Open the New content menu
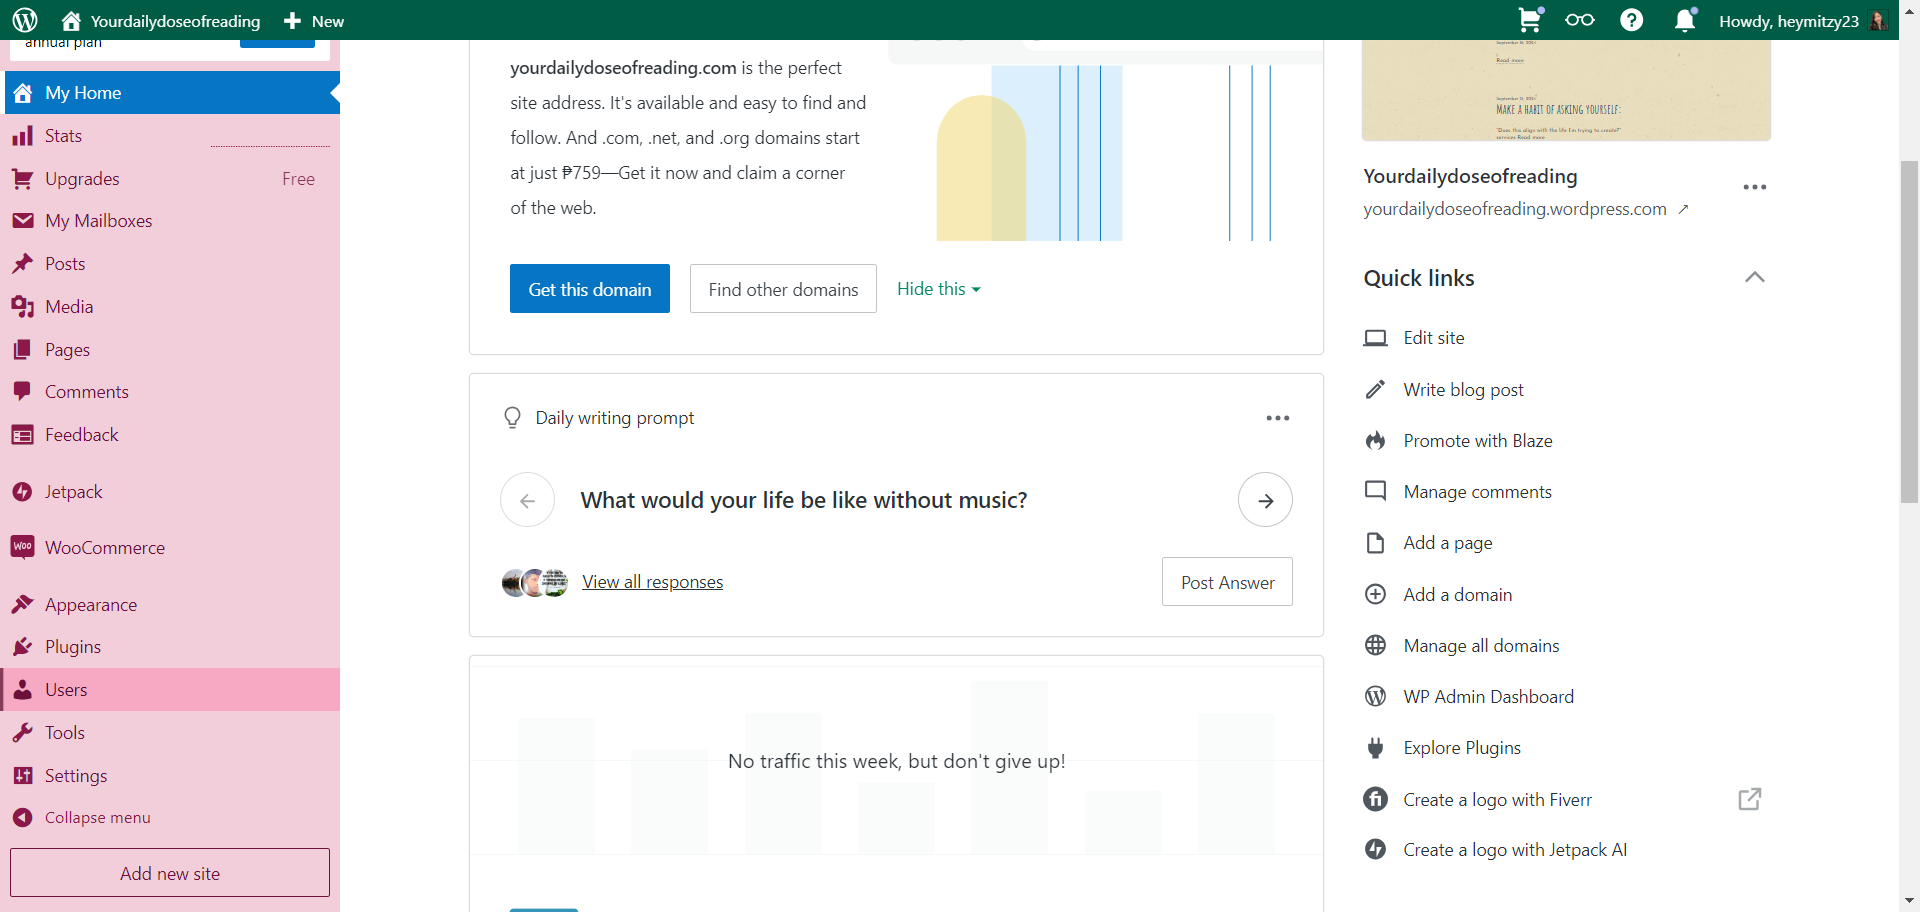 point(314,21)
